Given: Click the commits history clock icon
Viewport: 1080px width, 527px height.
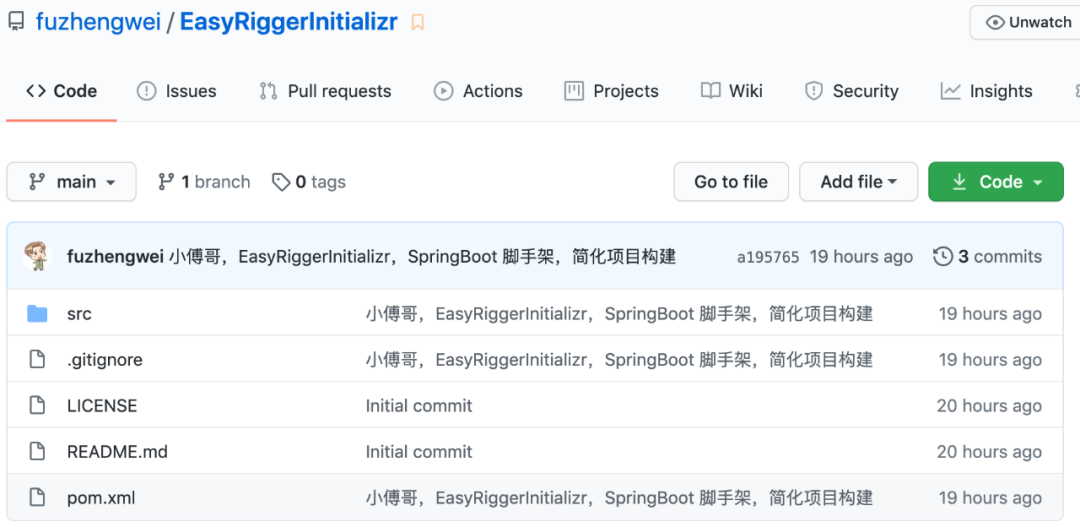Looking at the screenshot, I should tap(942, 257).
